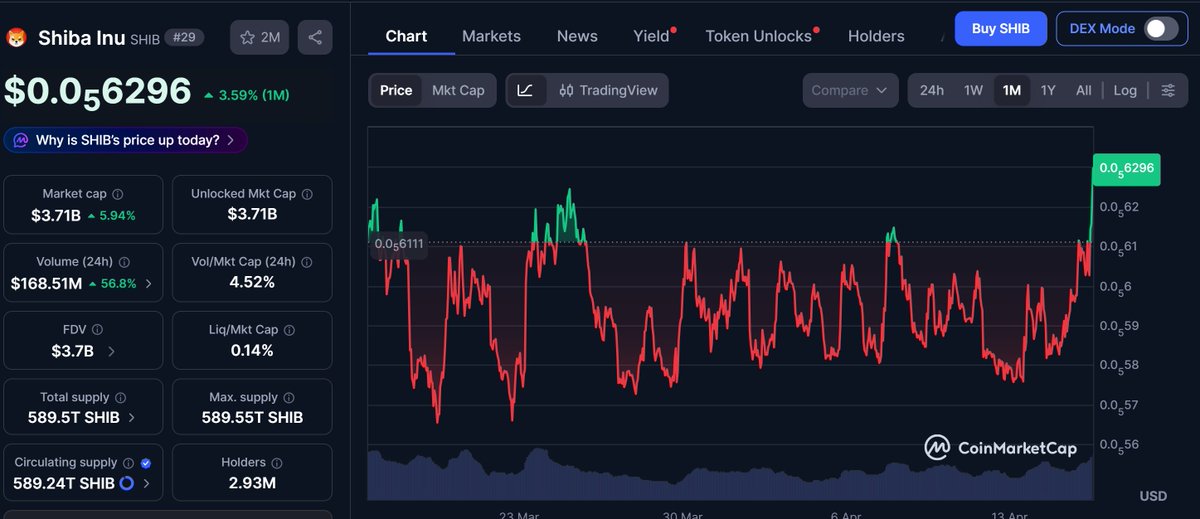This screenshot has height=519, width=1200.
Task: Click the line chart type icon
Action: [x=525, y=90]
